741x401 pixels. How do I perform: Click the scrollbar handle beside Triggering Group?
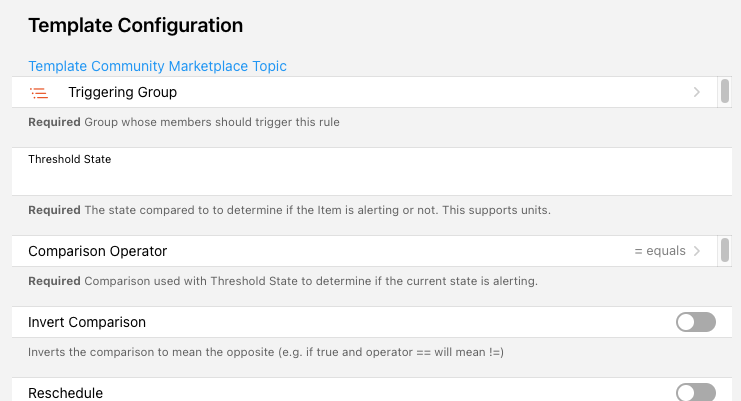[x=724, y=92]
